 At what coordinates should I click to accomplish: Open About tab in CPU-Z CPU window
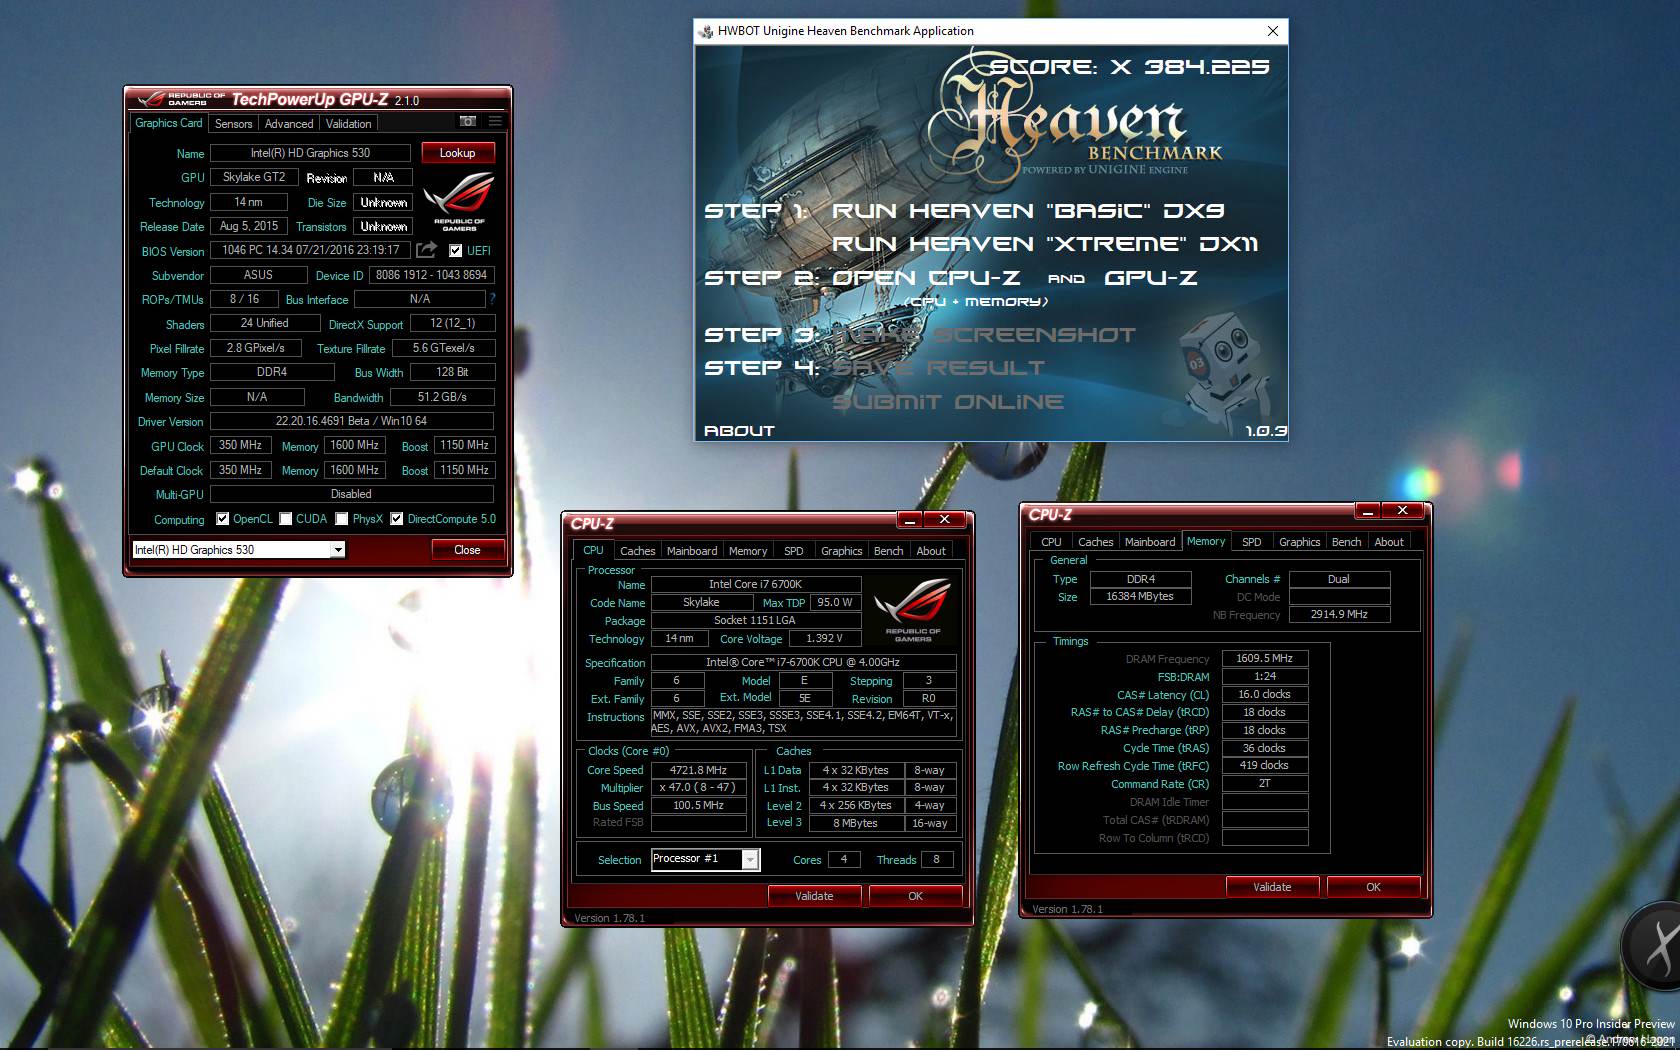[x=931, y=551]
